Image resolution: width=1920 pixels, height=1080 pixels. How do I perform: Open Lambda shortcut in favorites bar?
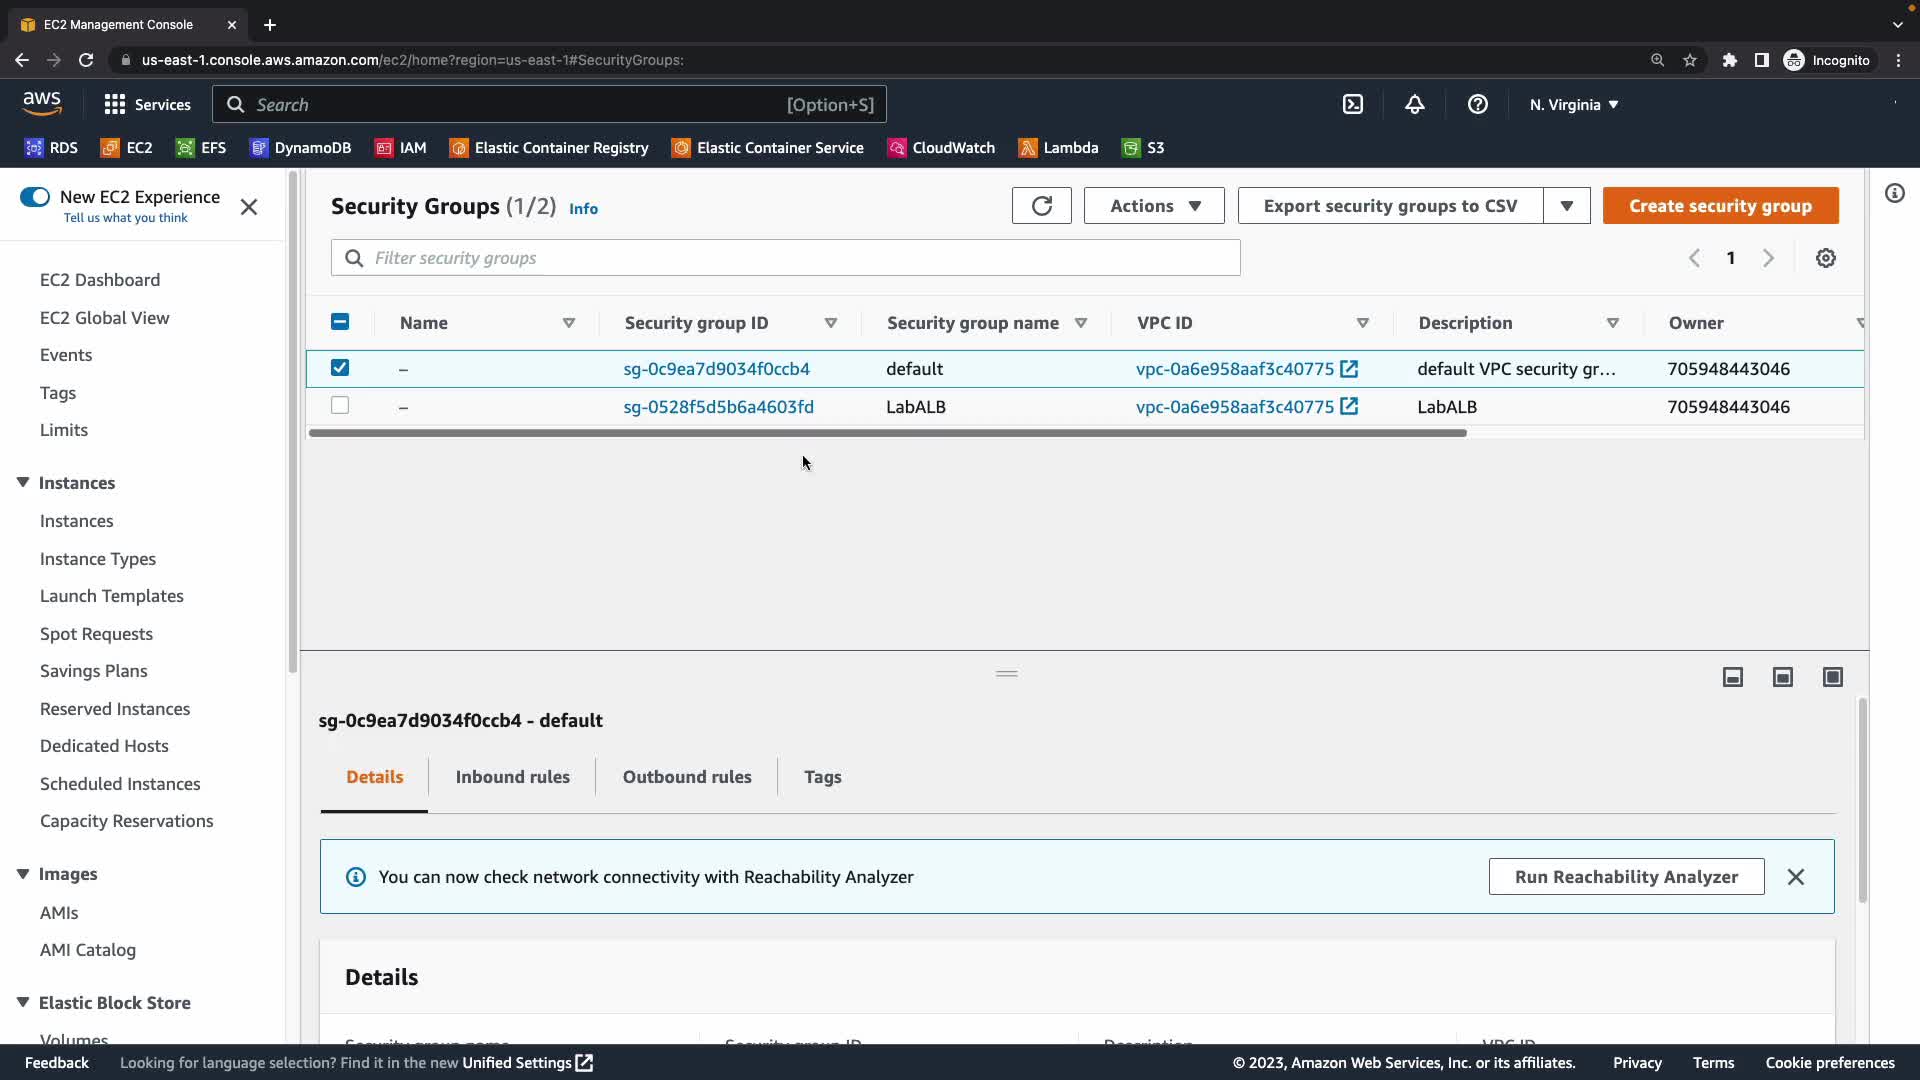[x=1058, y=148]
